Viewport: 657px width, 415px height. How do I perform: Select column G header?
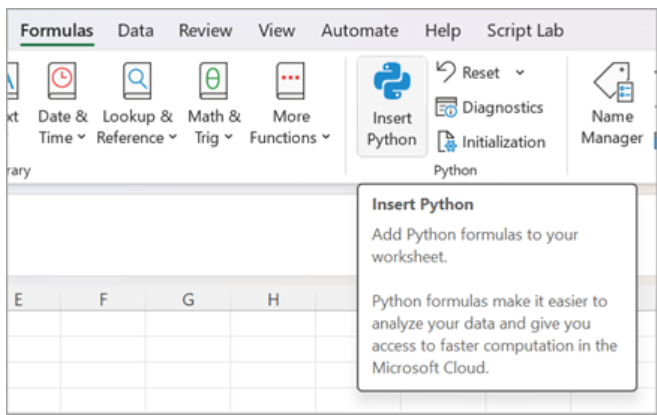(188, 300)
